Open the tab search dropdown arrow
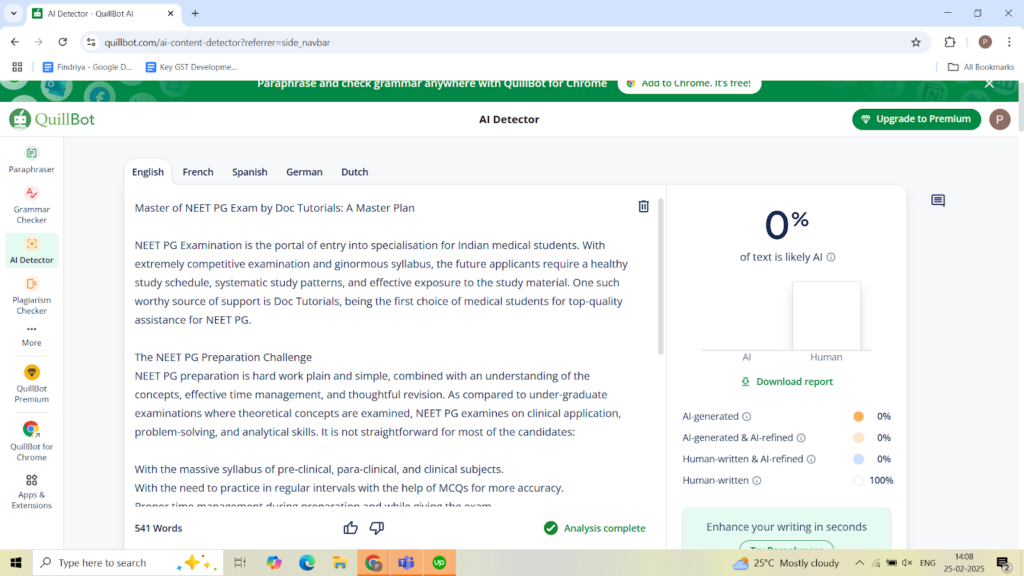Screen dimensions: 1024x576 click(x=13, y=13)
